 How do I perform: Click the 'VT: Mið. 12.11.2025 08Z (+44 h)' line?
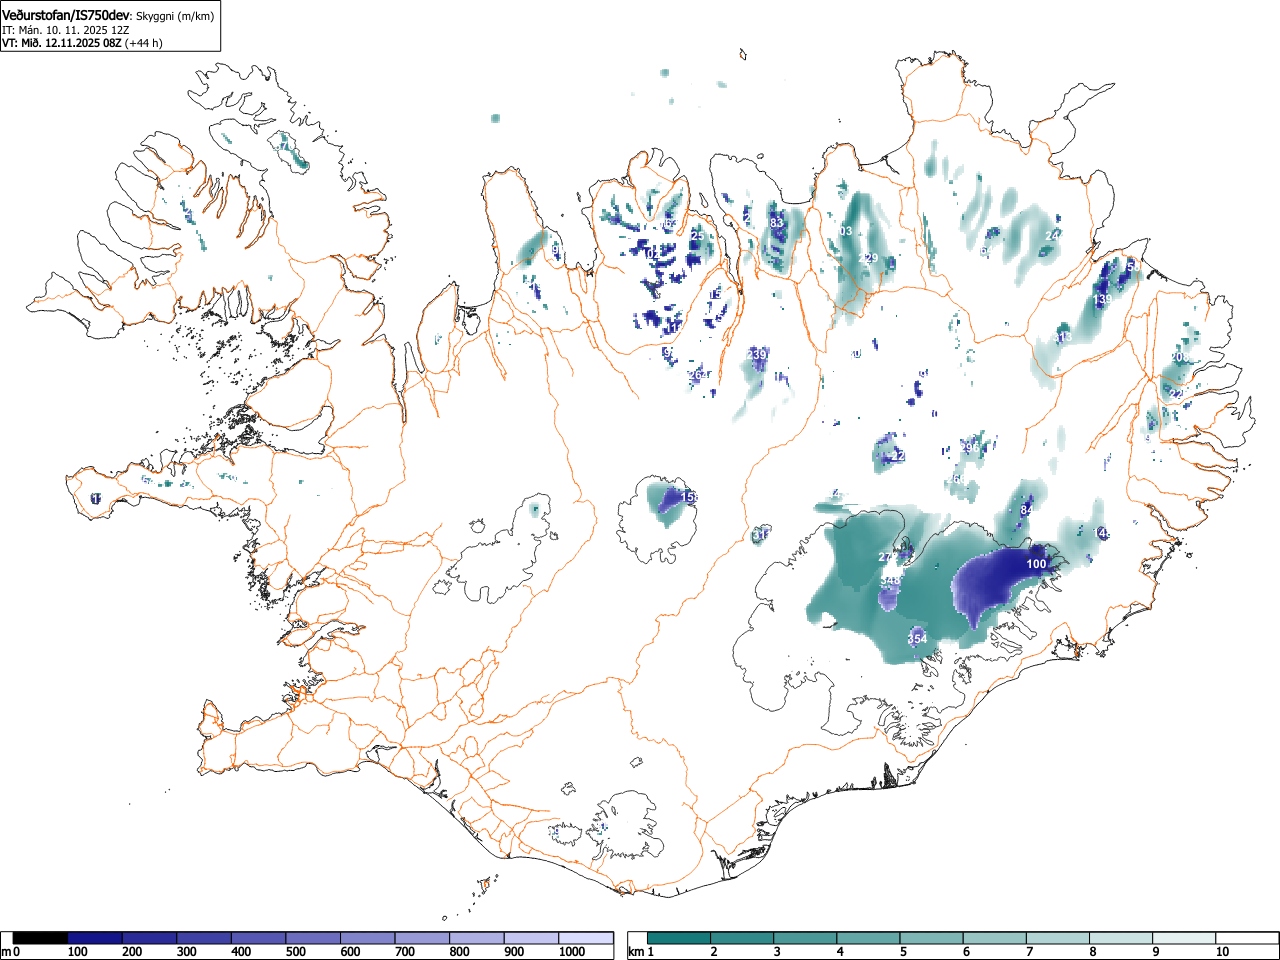(82, 43)
